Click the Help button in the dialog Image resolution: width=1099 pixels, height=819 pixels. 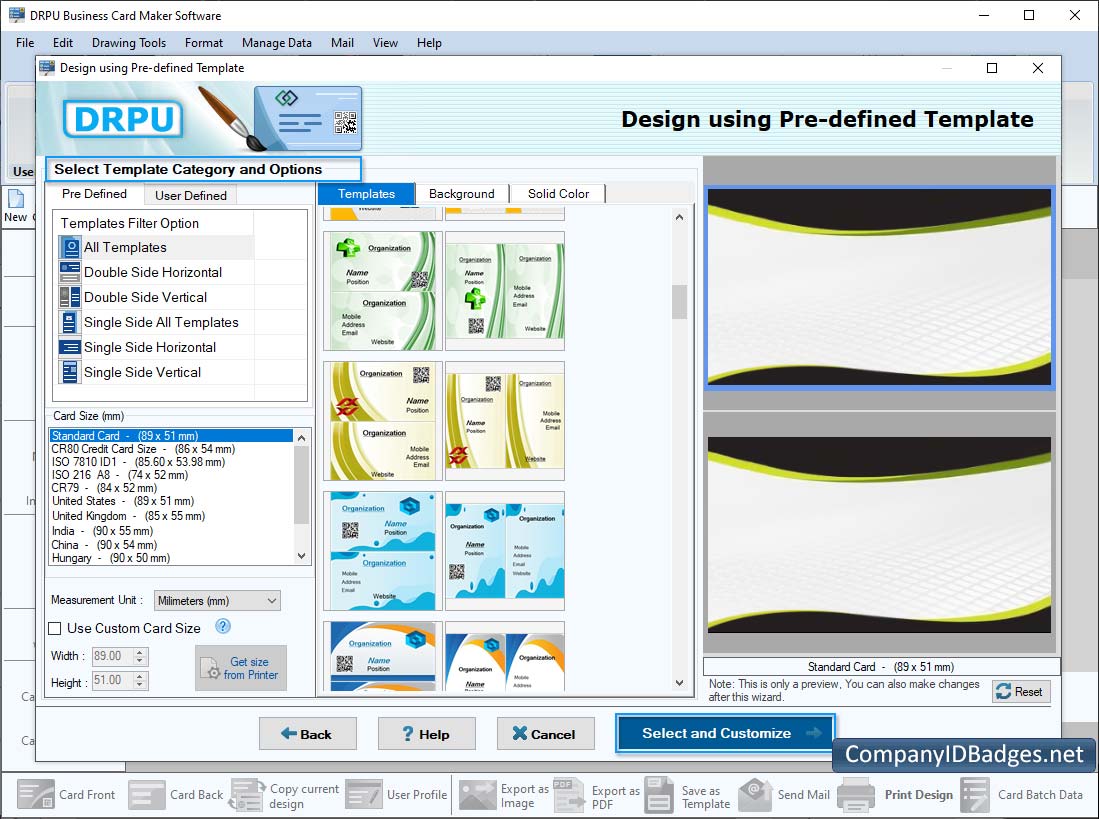pos(426,734)
